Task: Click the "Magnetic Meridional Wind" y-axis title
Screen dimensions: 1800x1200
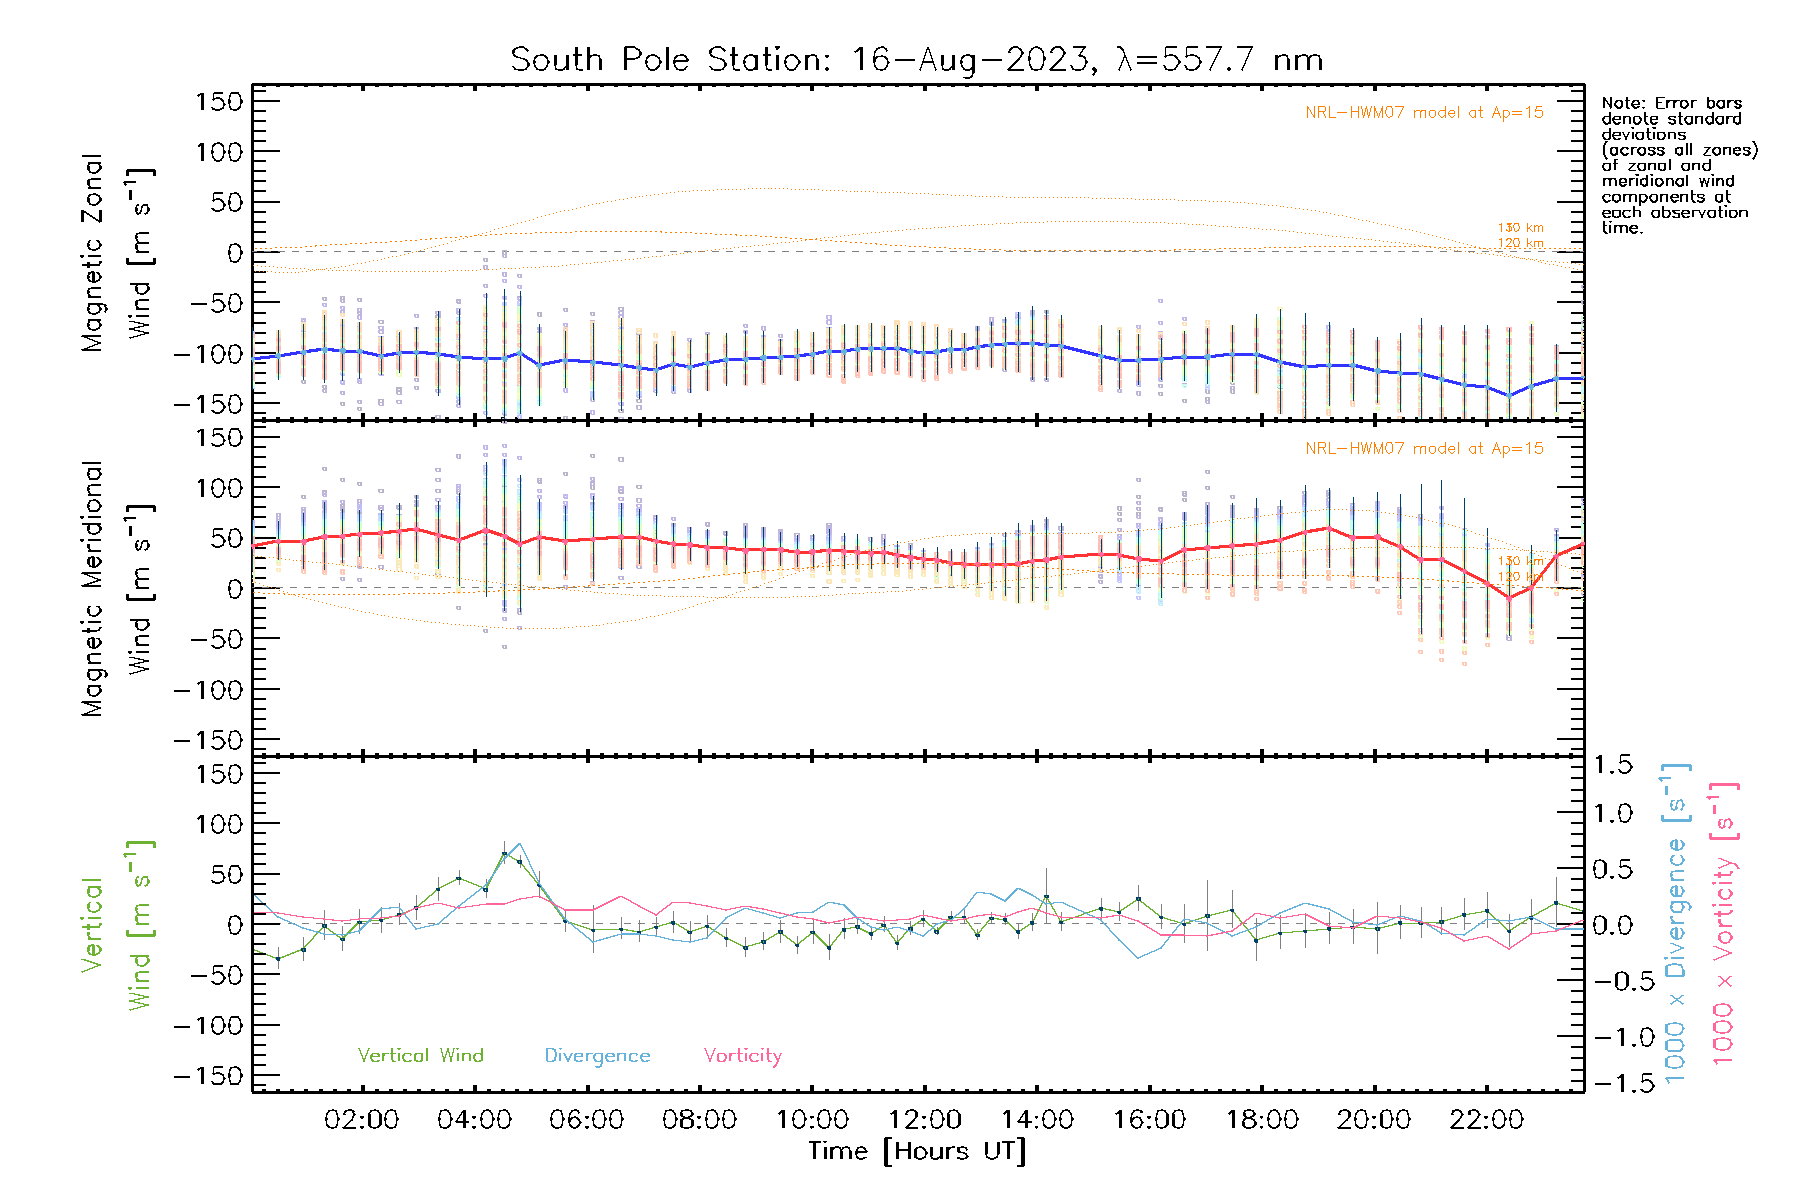Action: pyautogui.click(x=117, y=589)
